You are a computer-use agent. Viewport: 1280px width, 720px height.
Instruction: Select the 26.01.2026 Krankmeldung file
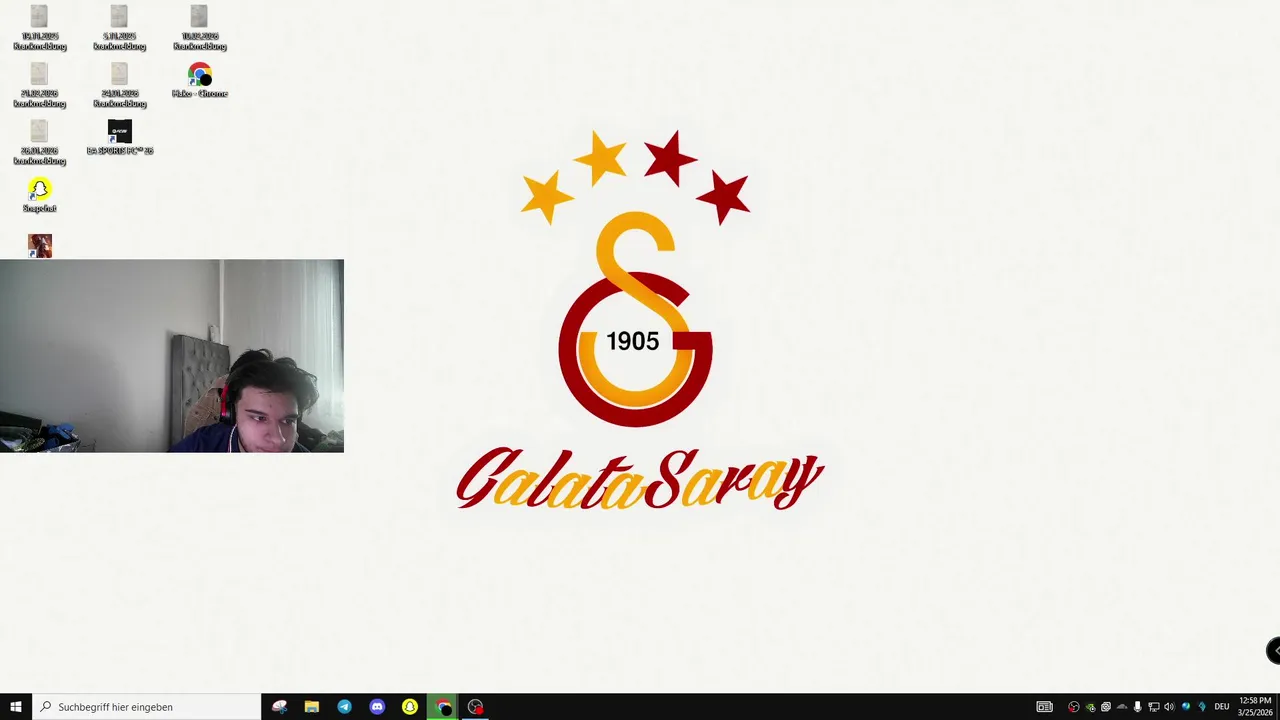(40, 143)
